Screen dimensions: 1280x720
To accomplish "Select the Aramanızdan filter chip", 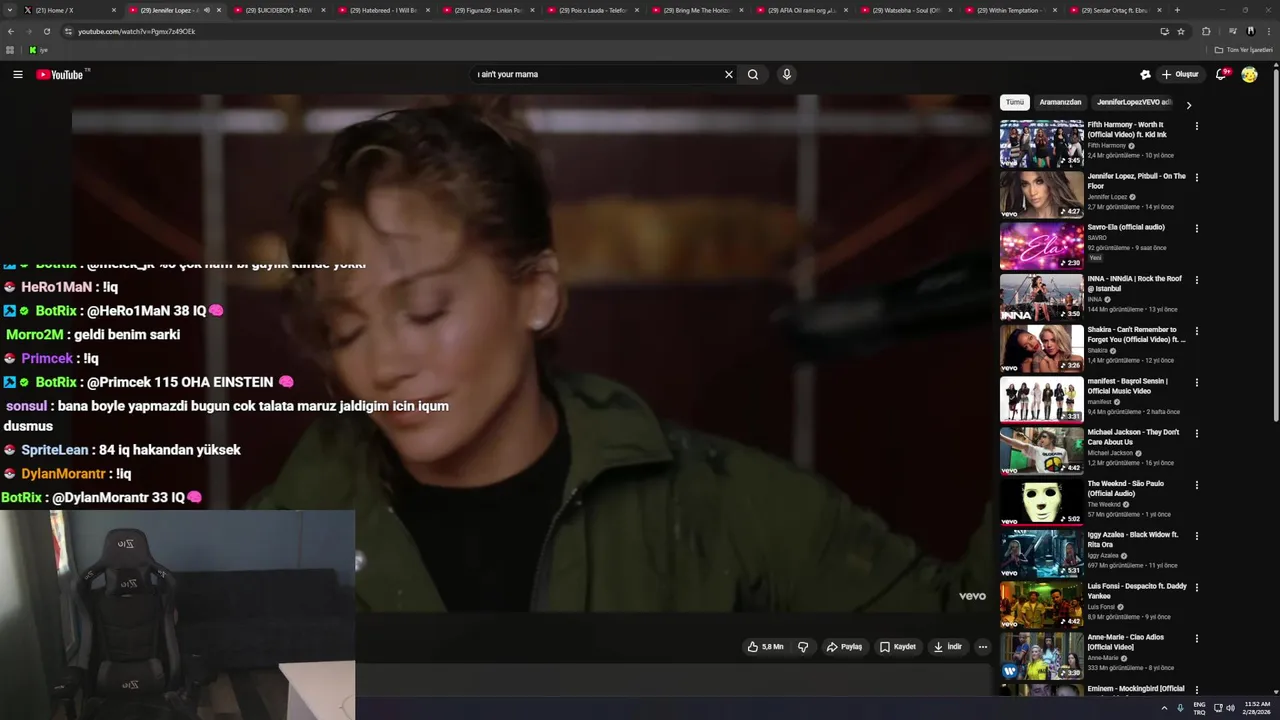I will tap(1060, 102).
